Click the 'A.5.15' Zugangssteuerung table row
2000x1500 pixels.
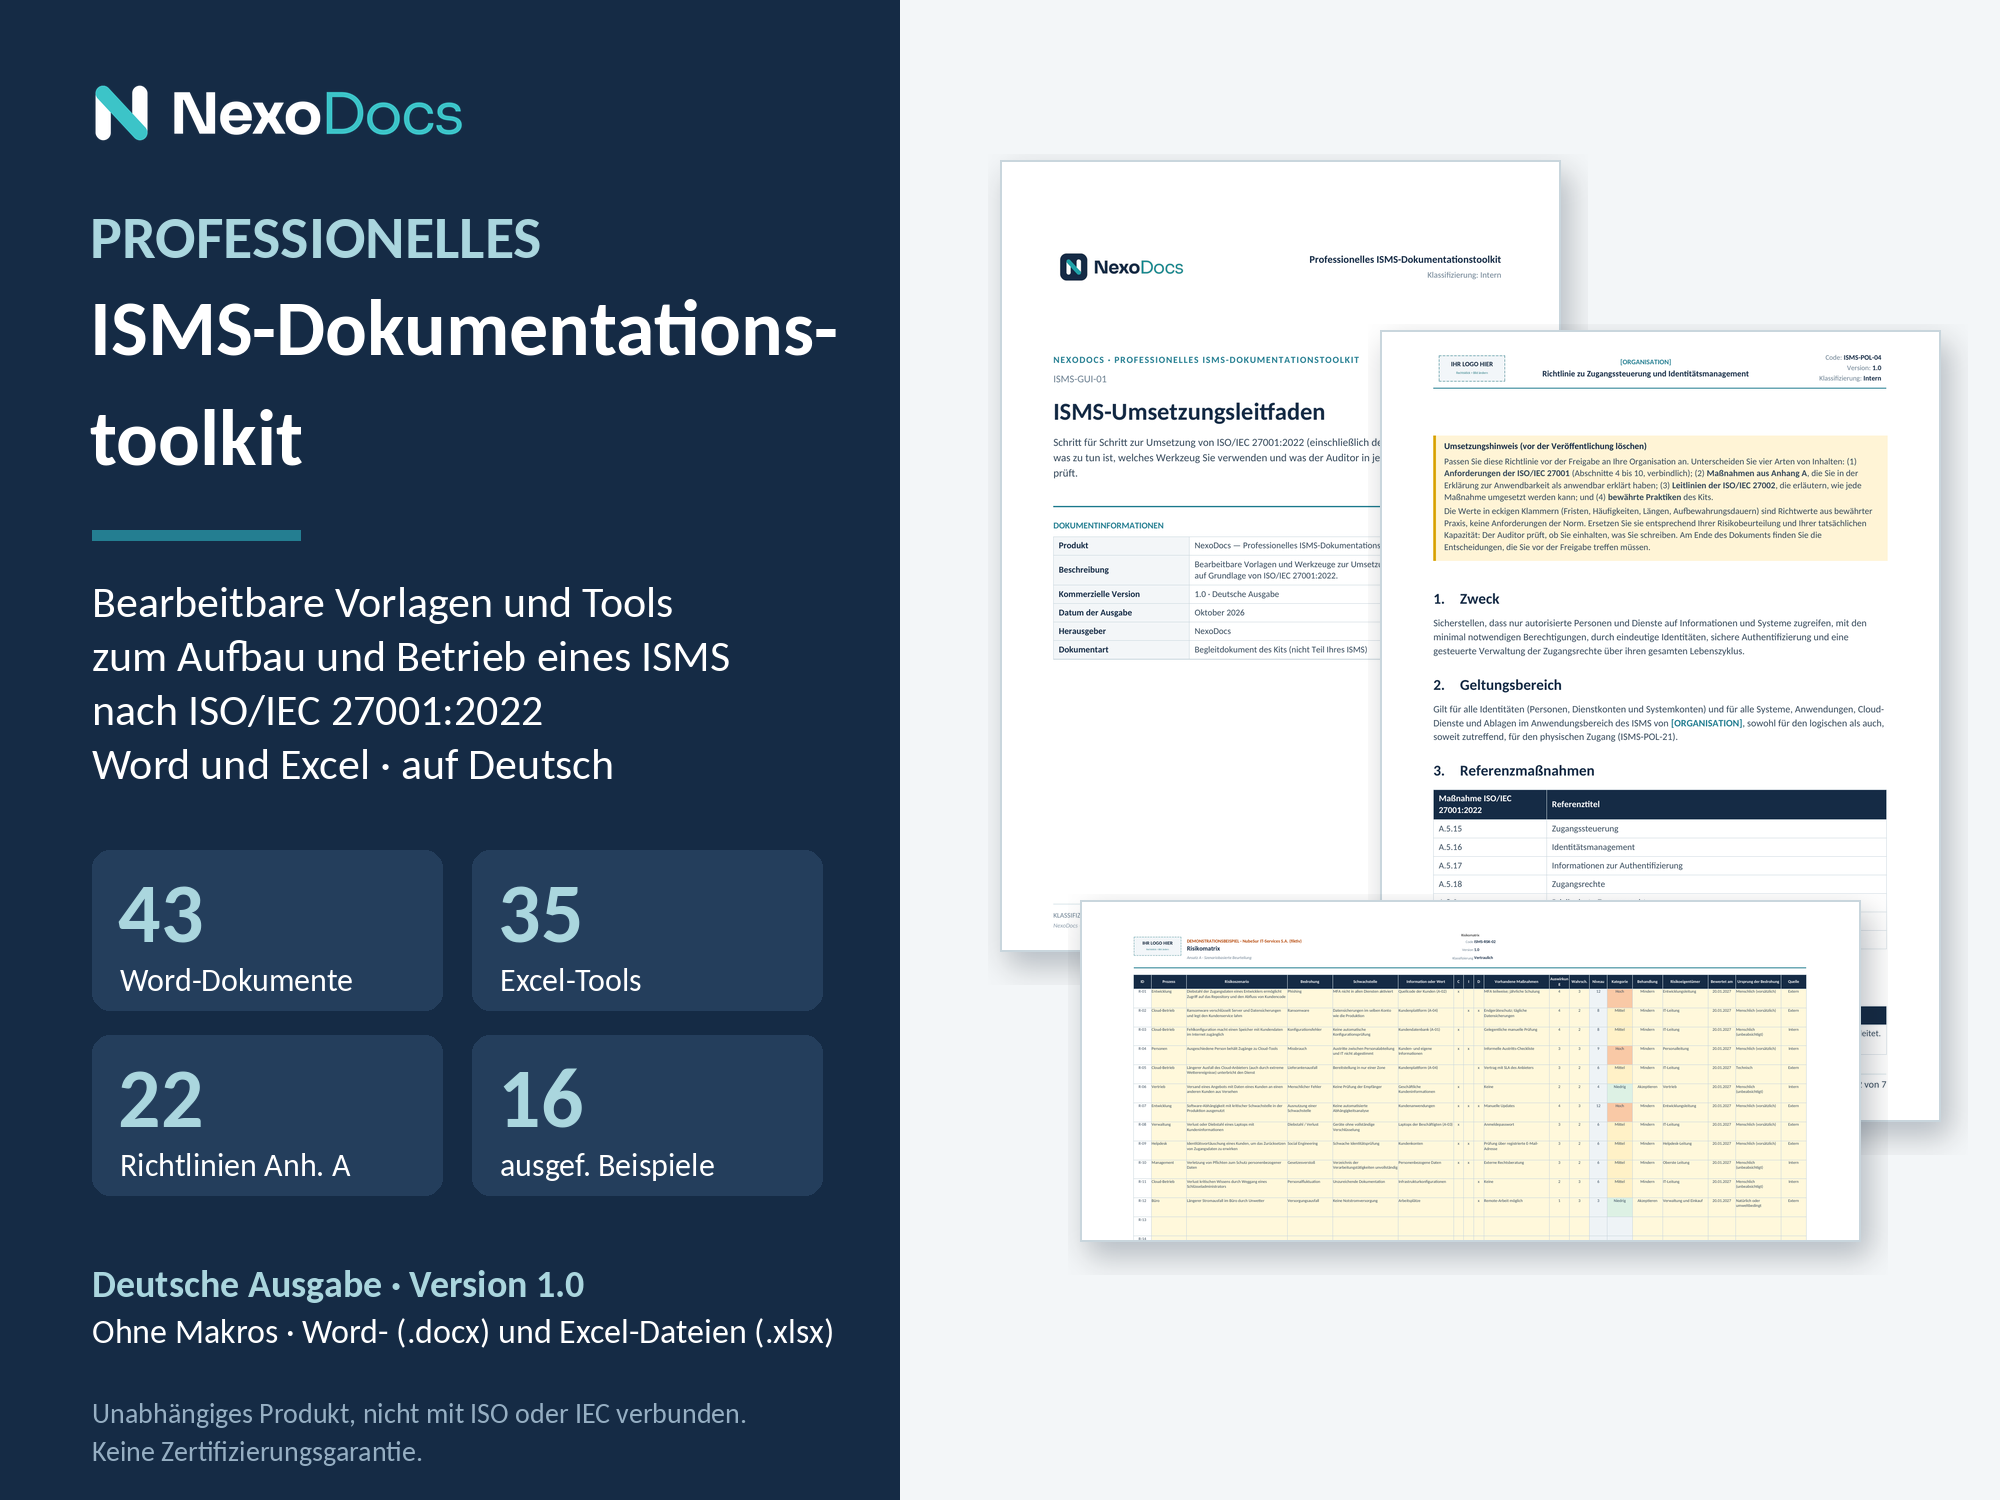[1660, 829]
